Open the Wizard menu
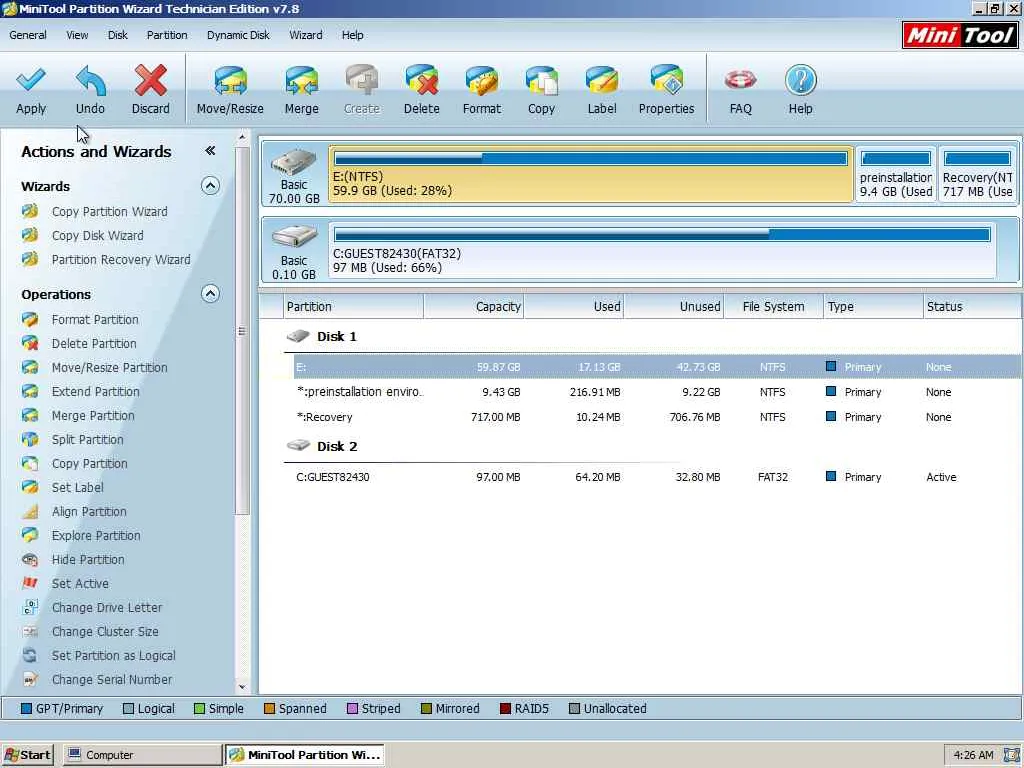 pos(306,35)
